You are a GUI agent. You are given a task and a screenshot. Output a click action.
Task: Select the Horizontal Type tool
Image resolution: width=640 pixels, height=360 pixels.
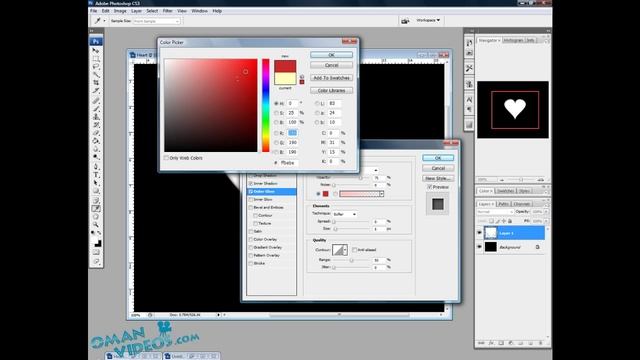tap(96, 175)
